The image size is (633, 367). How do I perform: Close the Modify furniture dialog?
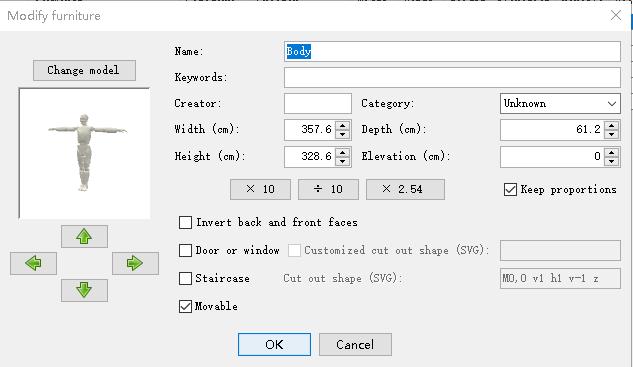tap(616, 15)
